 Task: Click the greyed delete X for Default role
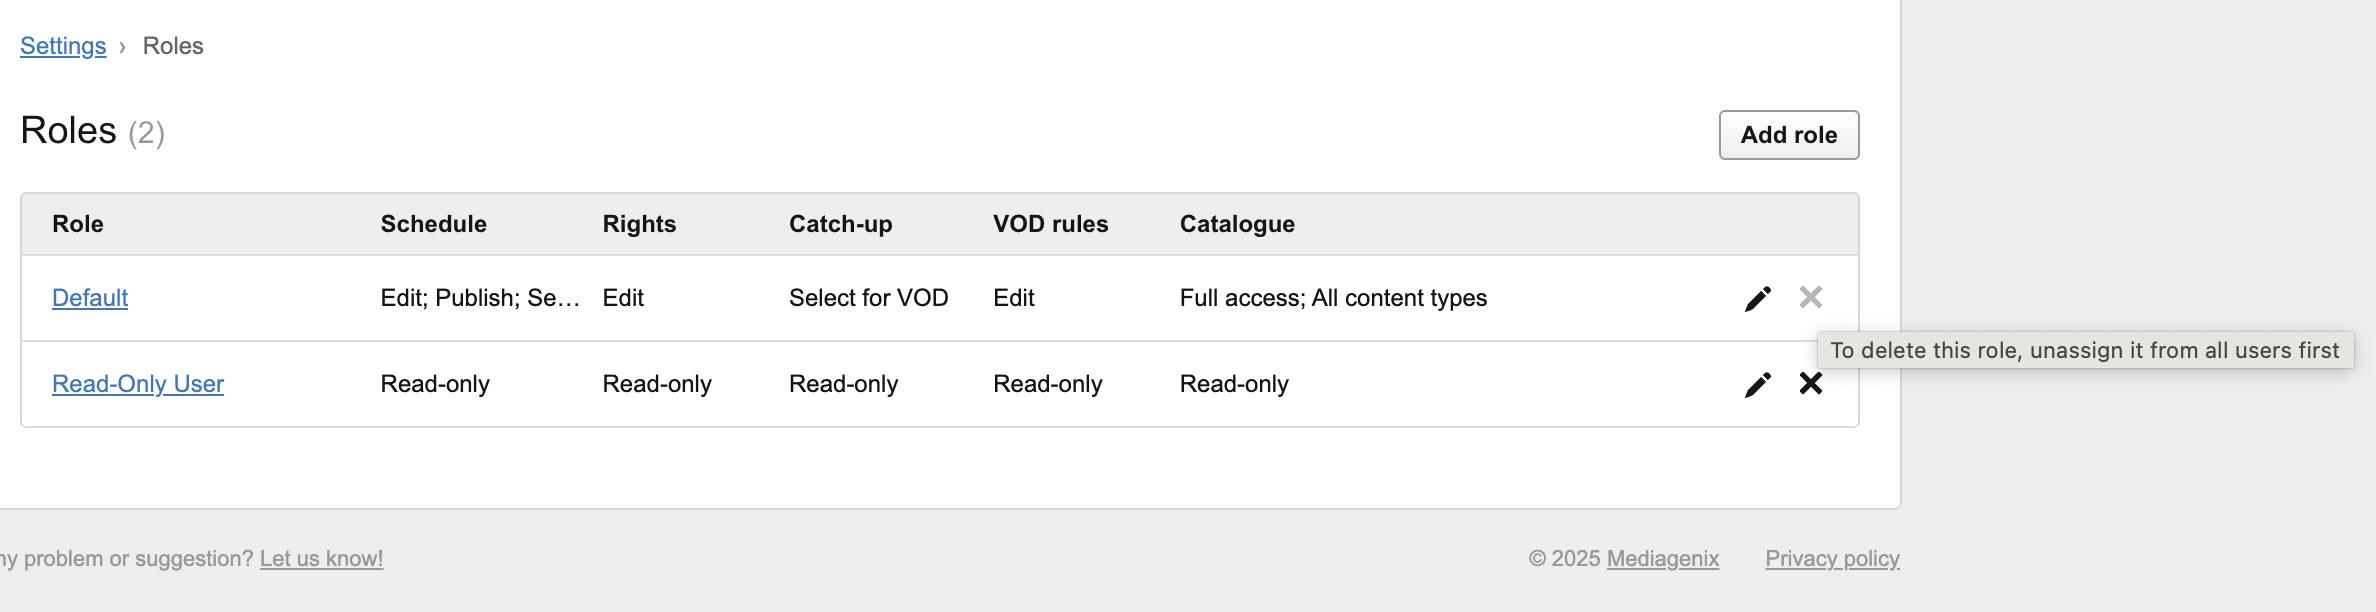(1810, 297)
